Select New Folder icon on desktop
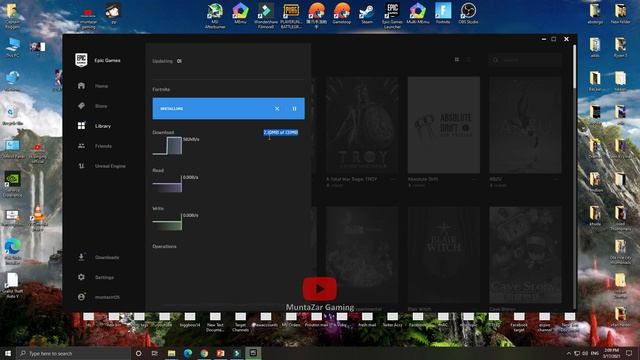Image resolution: width=640 pixels, height=360 pixels. click(620, 13)
